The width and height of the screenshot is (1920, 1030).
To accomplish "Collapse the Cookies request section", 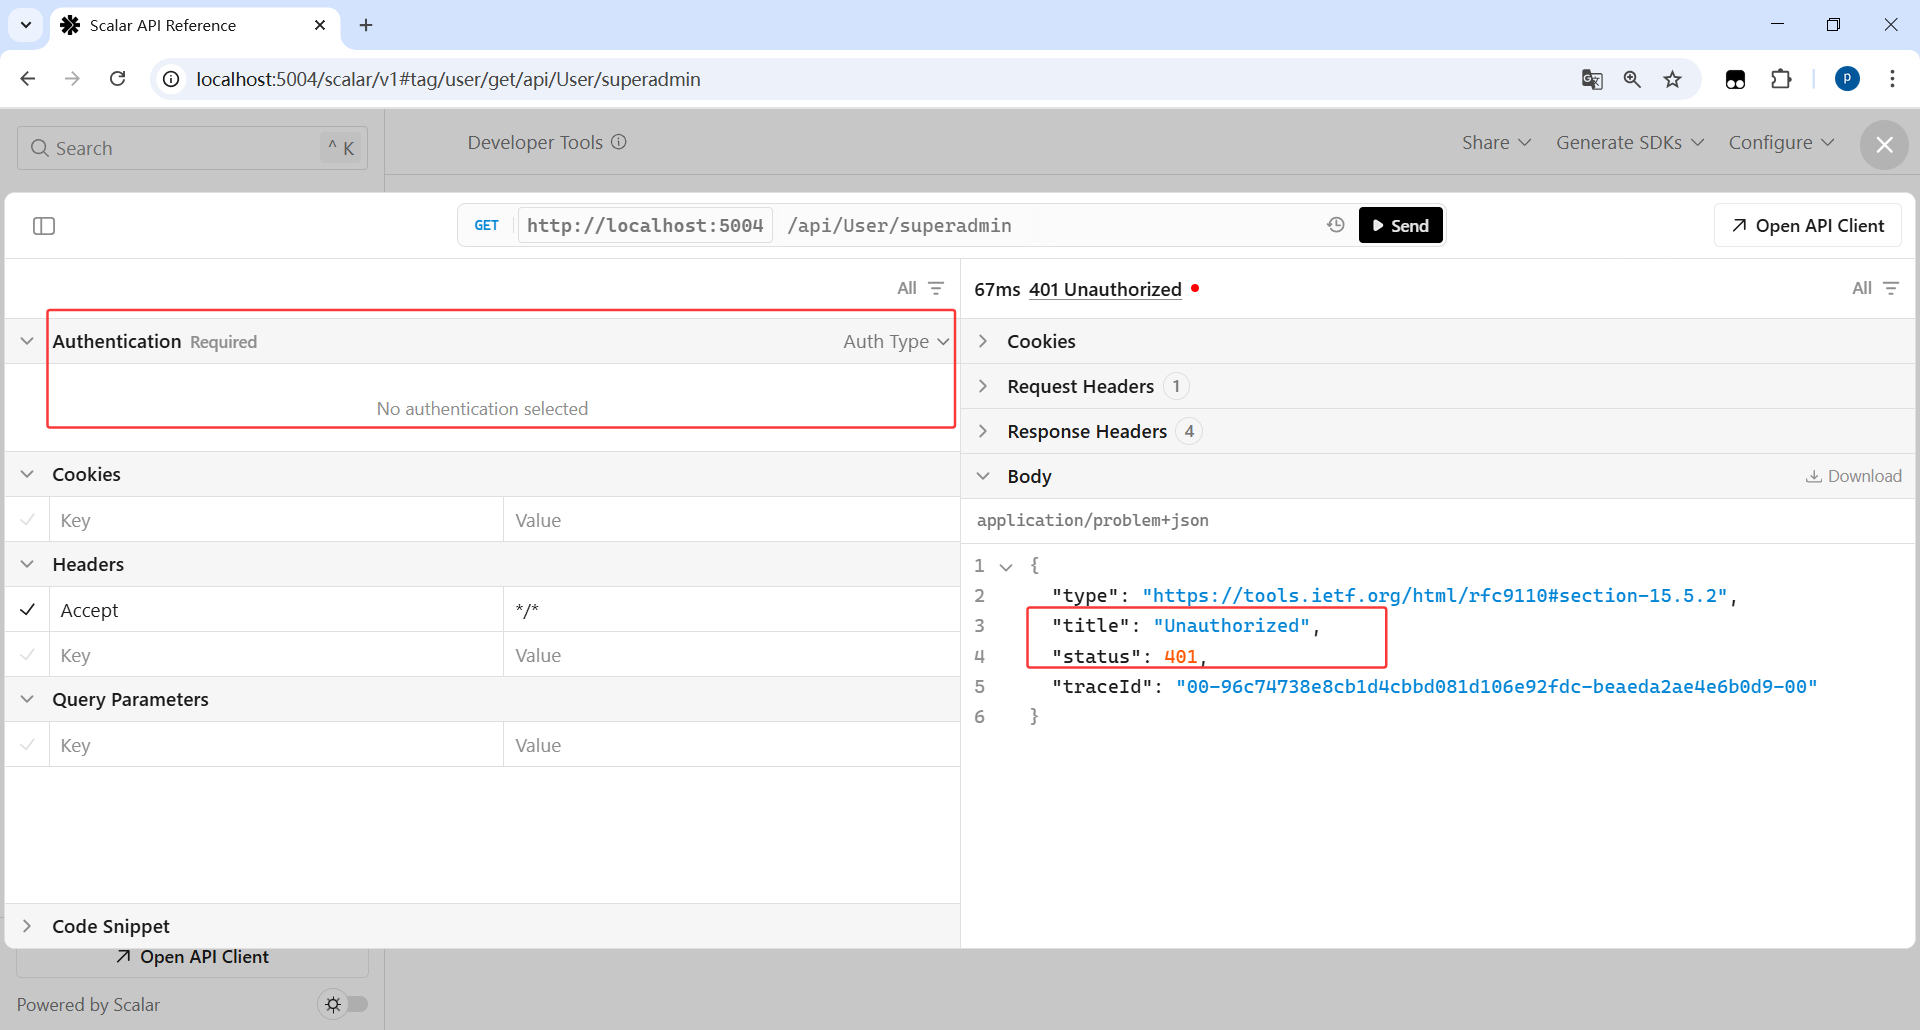I will (27, 474).
